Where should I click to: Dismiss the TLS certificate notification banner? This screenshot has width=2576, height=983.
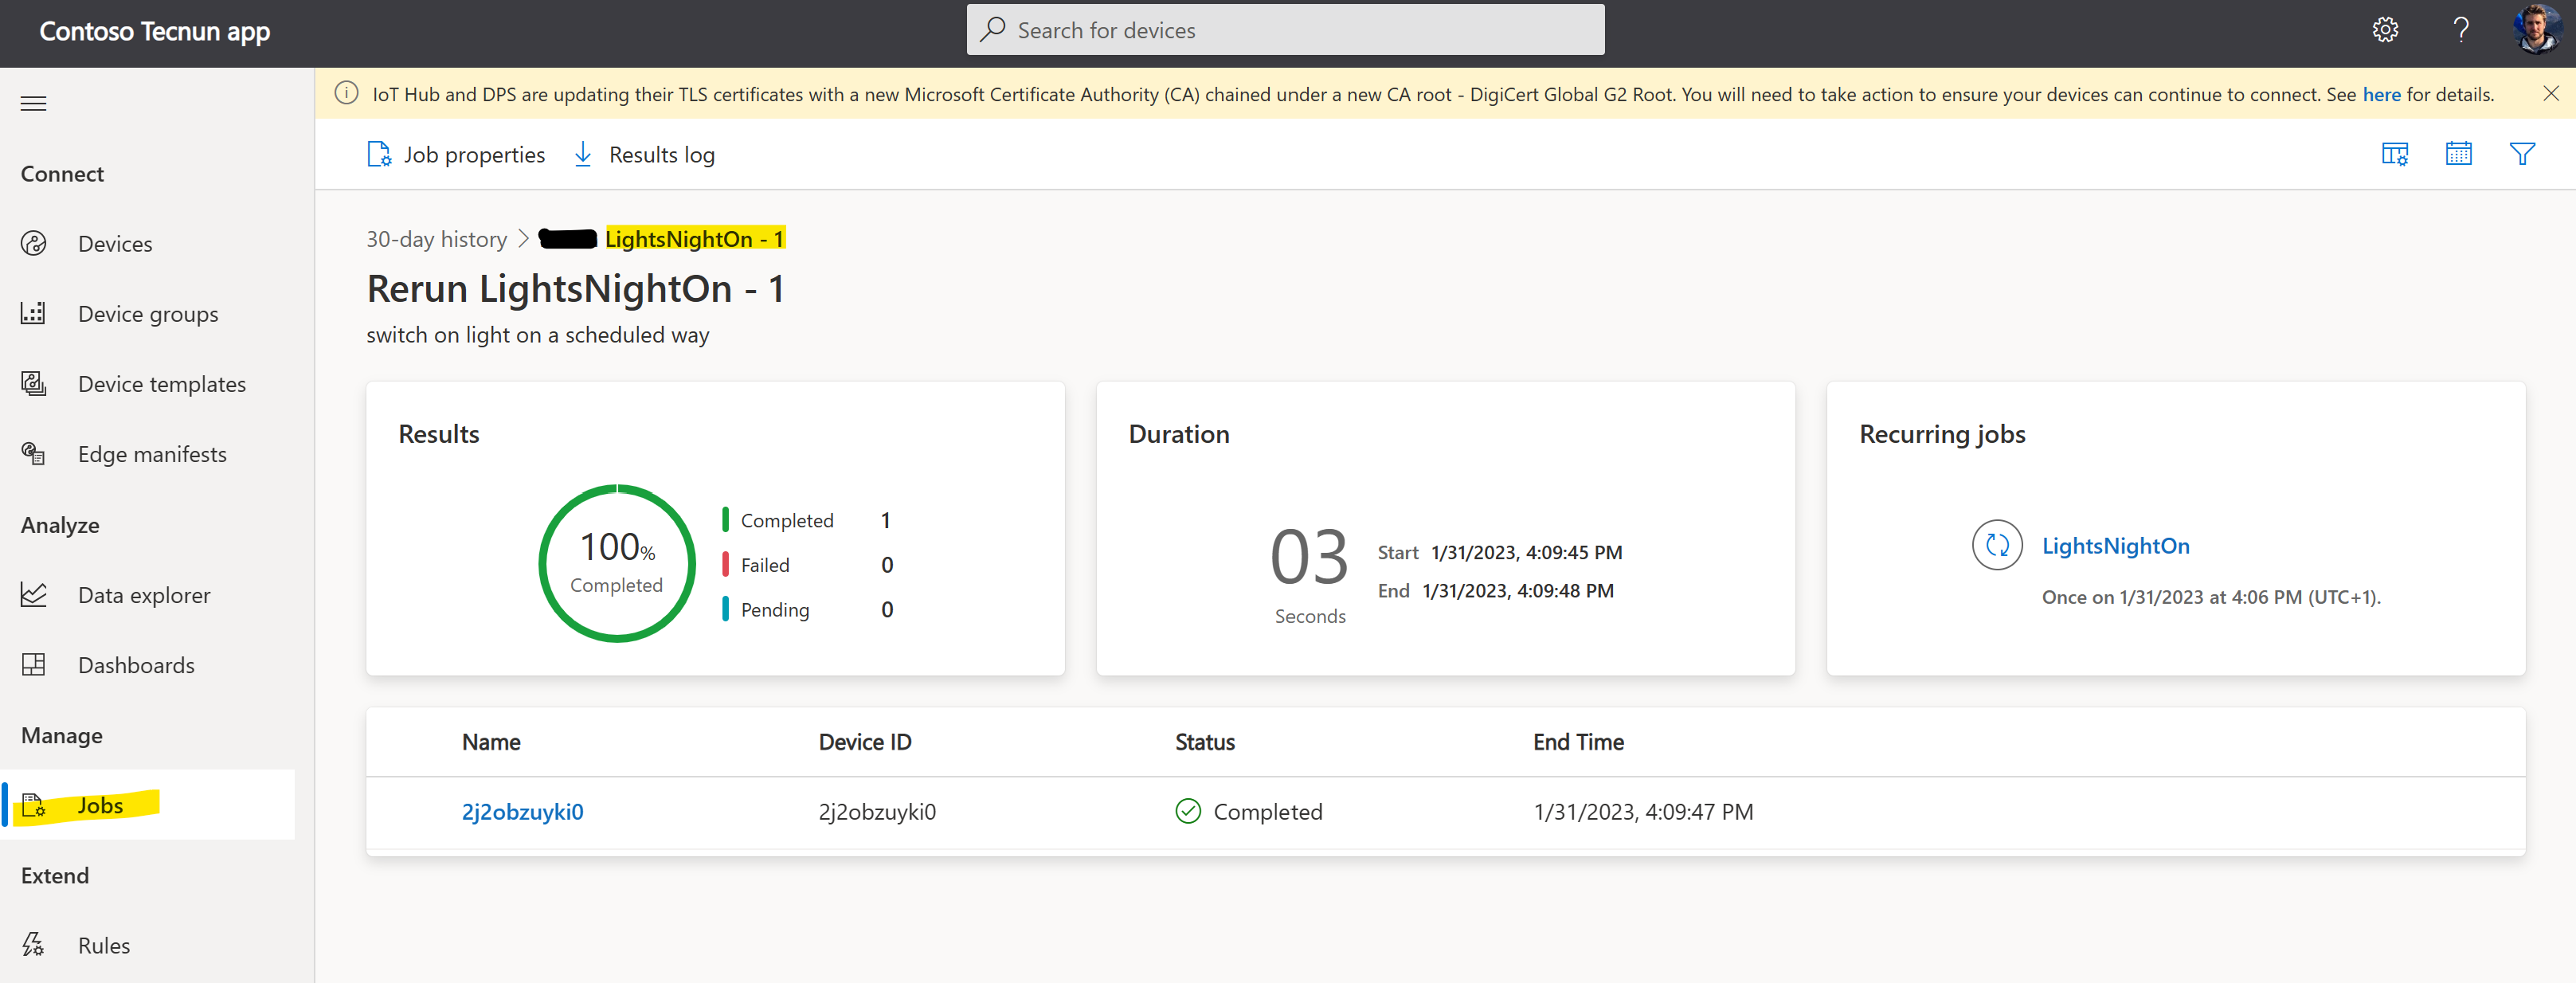[x=2550, y=94]
